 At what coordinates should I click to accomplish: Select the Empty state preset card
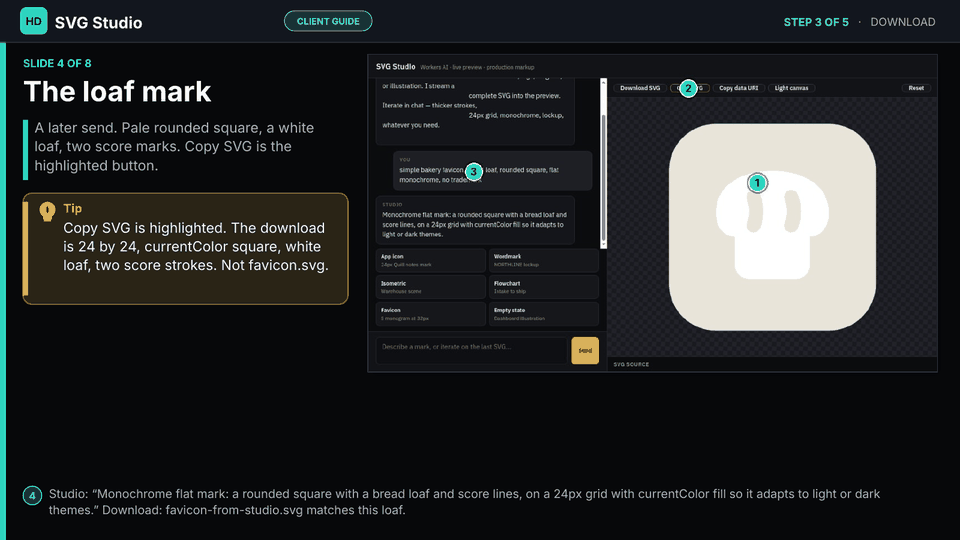point(544,314)
